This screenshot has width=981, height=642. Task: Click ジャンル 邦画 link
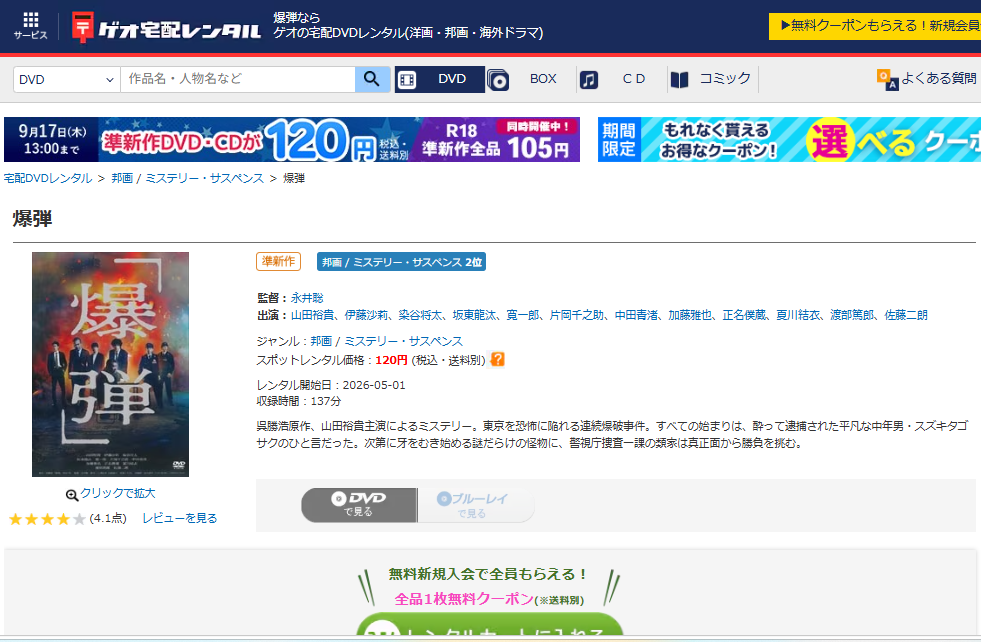[x=321, y=341]
